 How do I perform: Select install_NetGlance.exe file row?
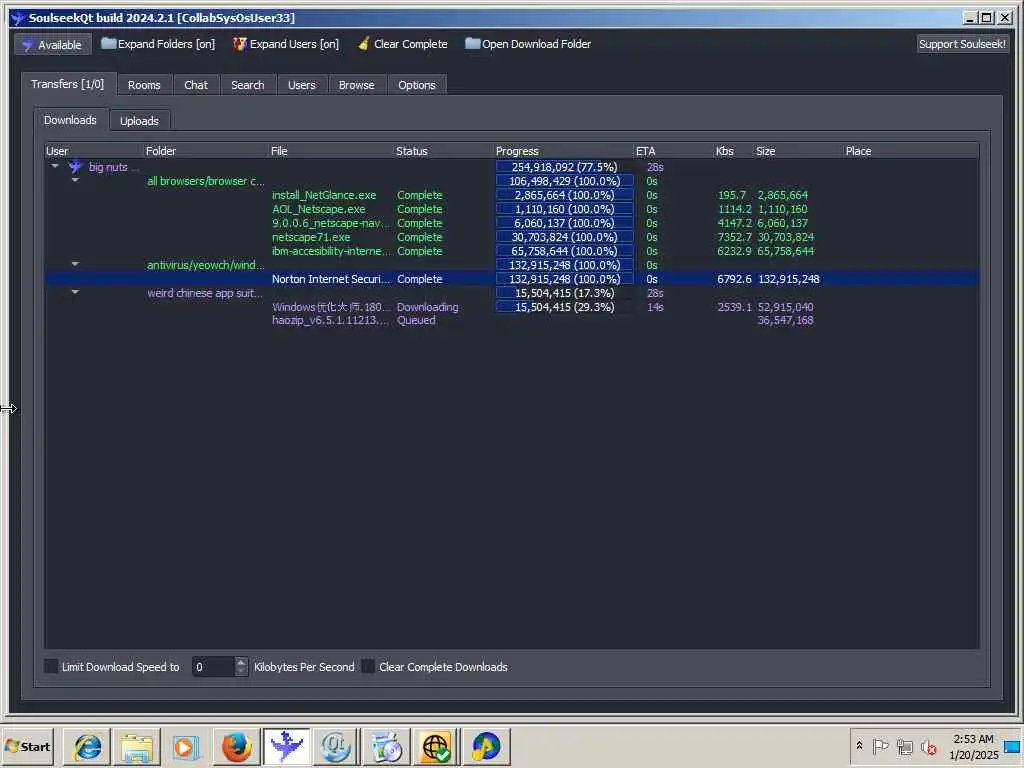pyautogui.click(x=511, y=195)
